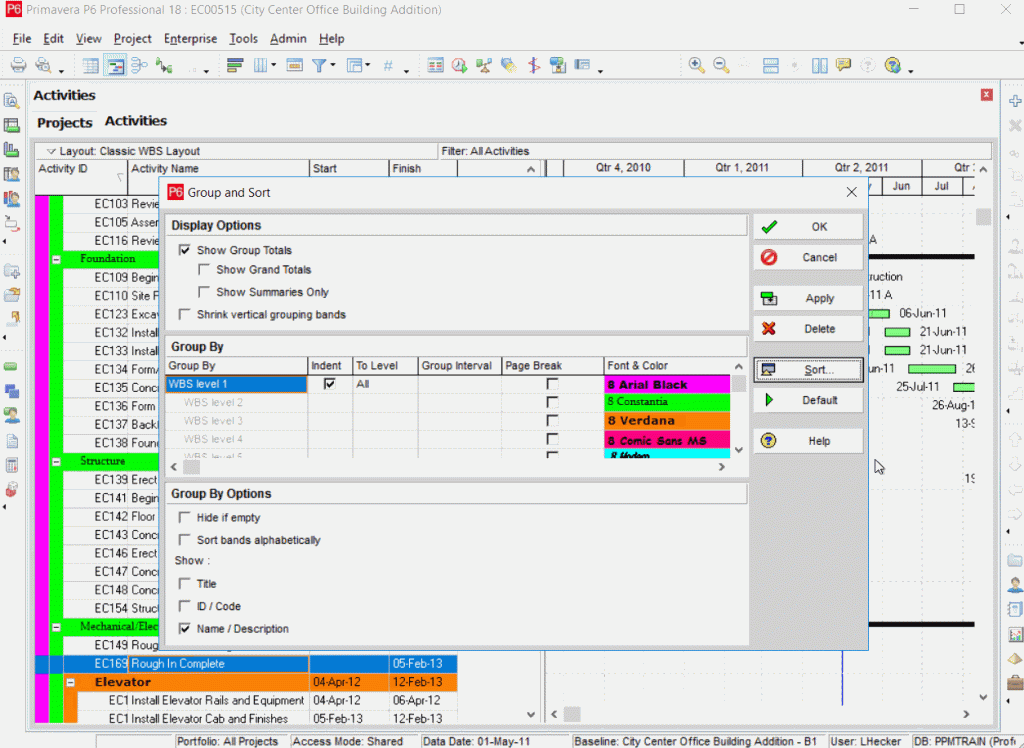1024x748 pixels.
Task: Click the yellow comment bubble toolbar icon
Action: coord(844,65)
